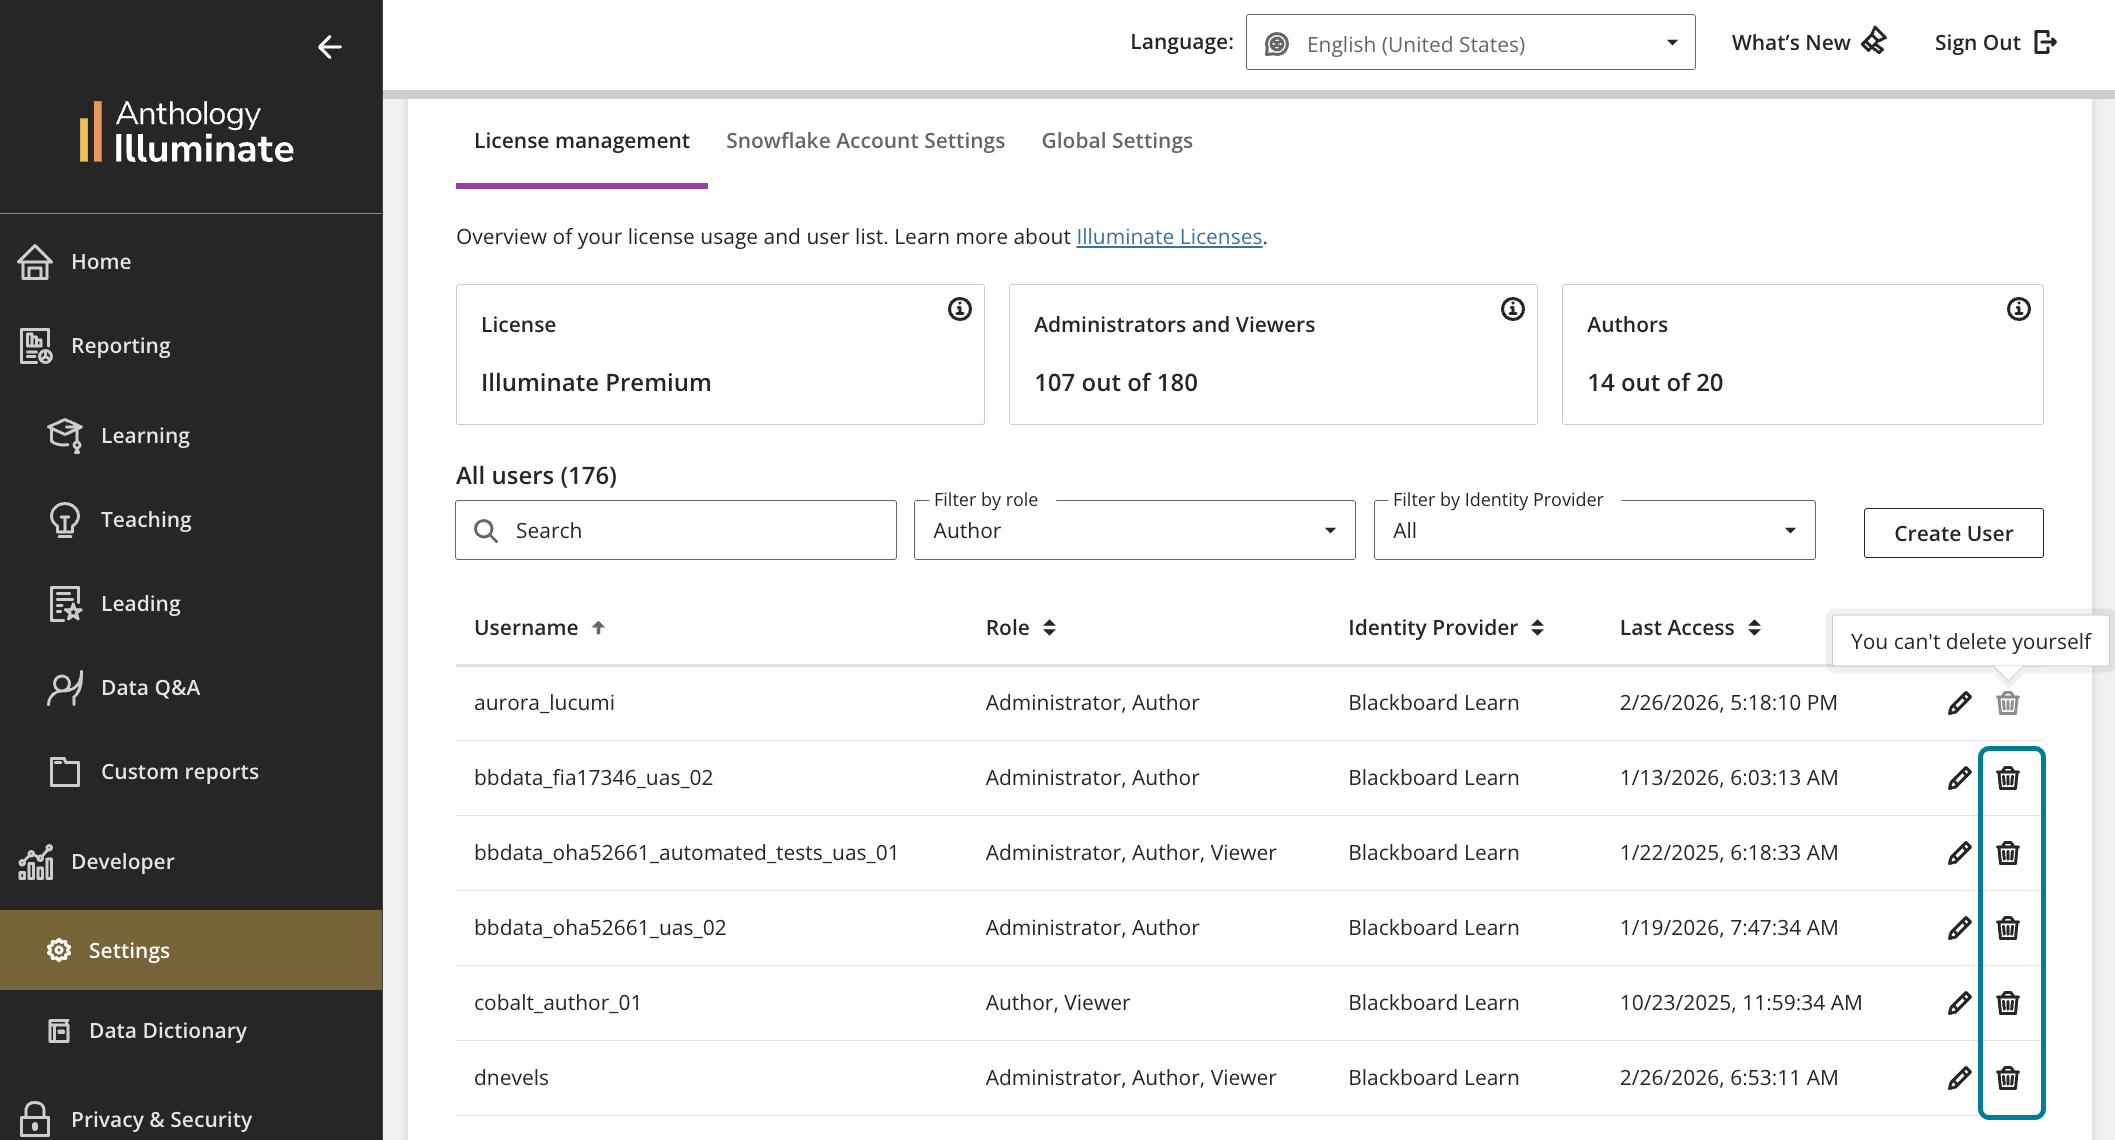
Task: Click the License card info icon
Action: 959,309
